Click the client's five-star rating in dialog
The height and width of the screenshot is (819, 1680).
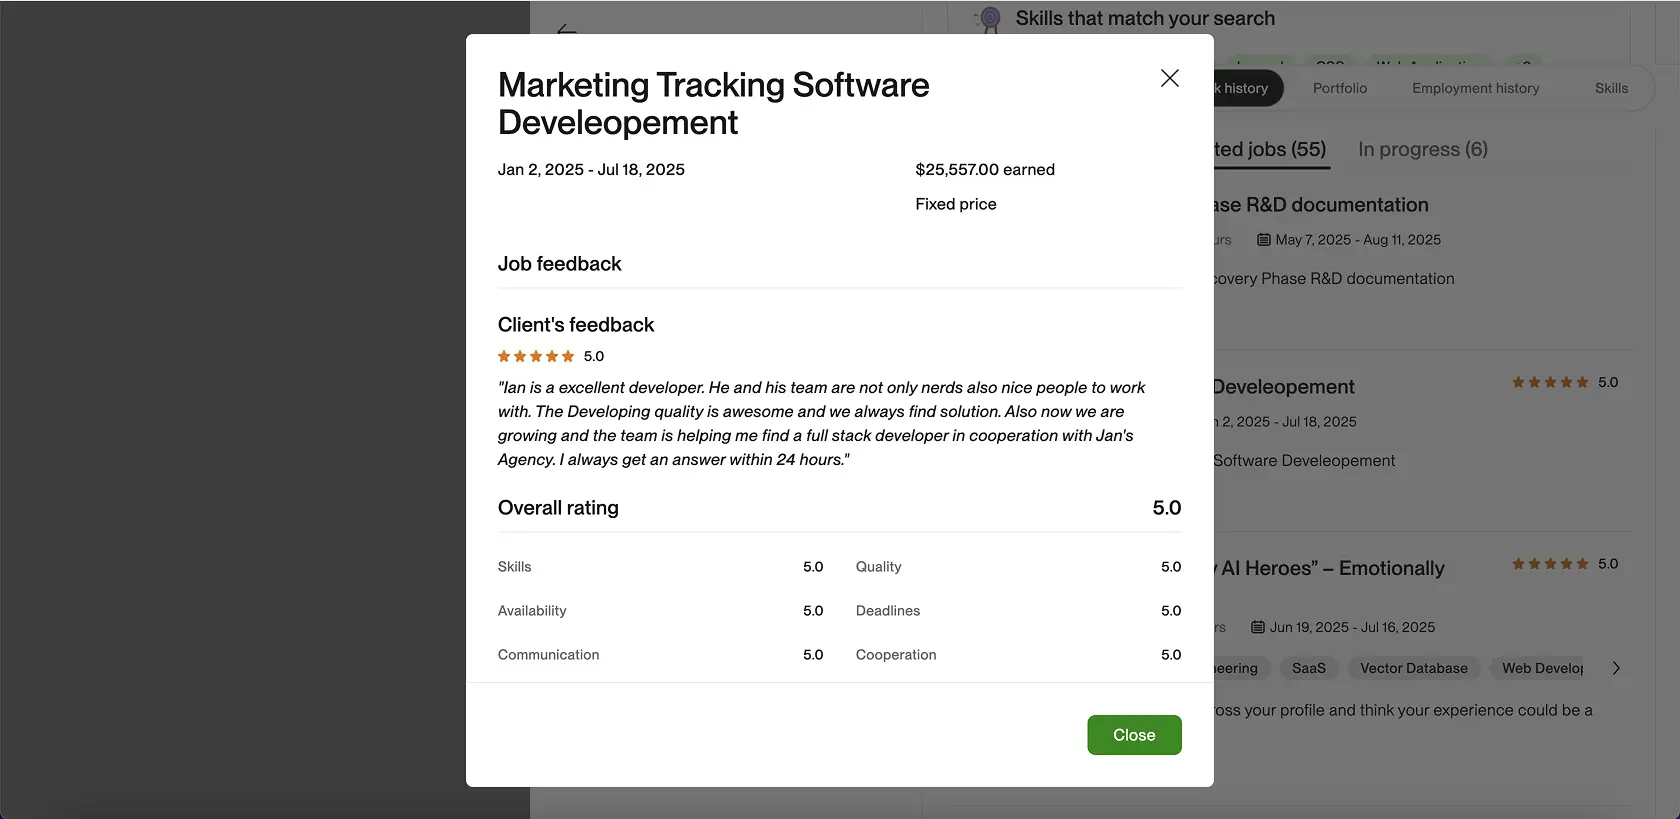point(536,356)
